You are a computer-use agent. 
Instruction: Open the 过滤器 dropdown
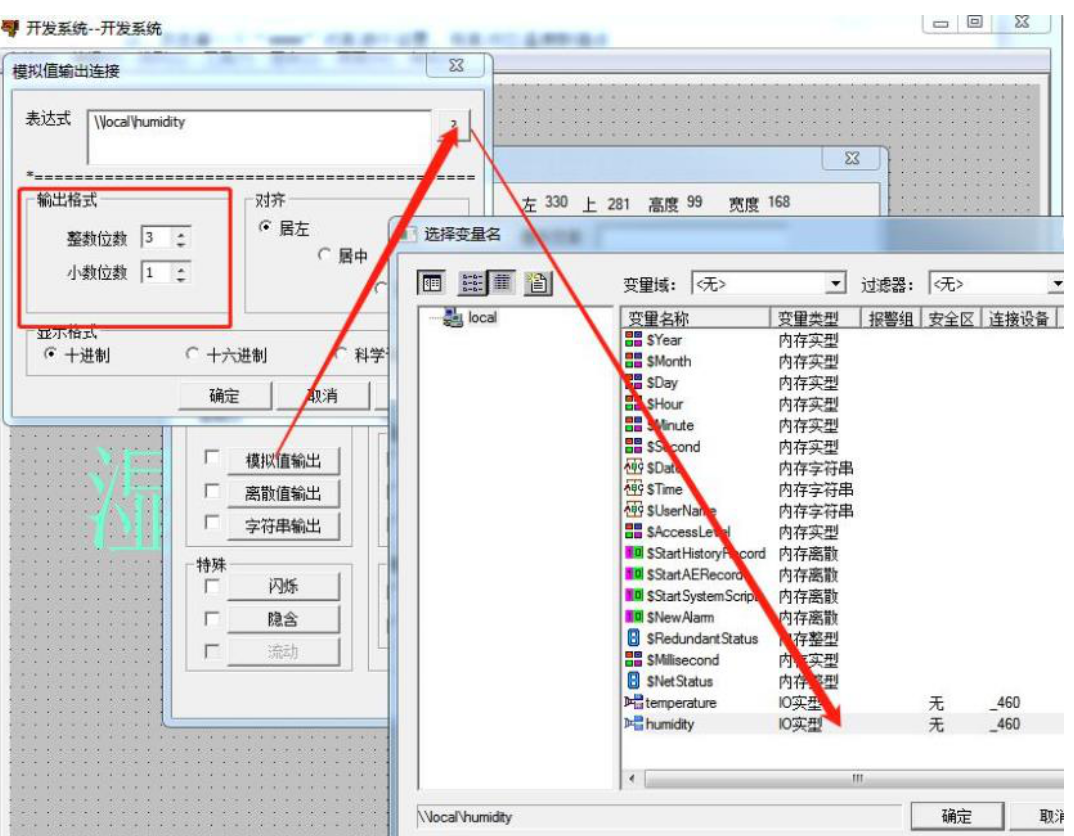point(1058,283)
